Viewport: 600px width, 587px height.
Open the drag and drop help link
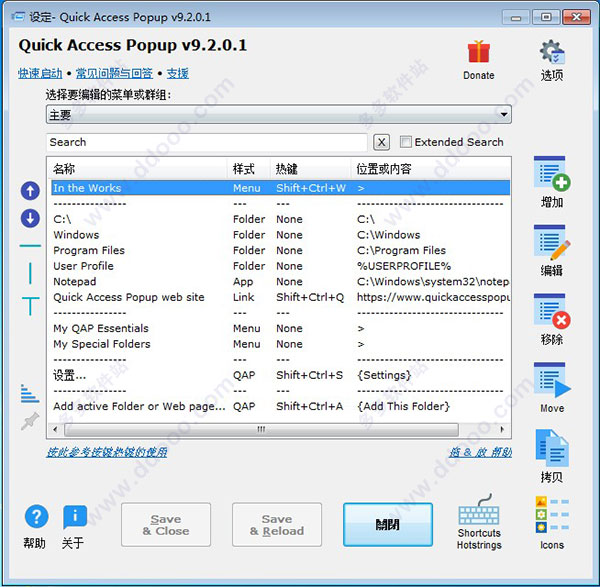480,452
